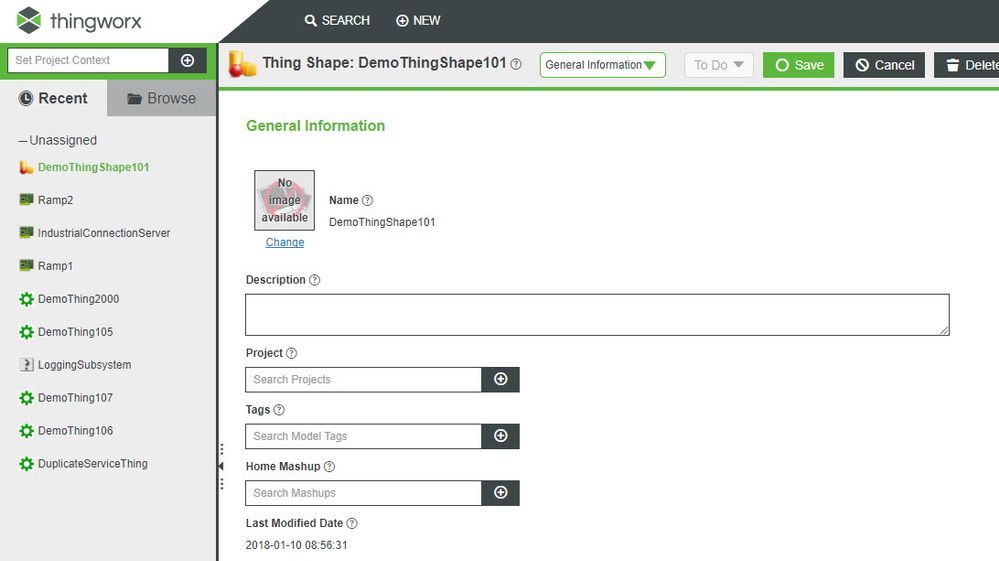The width and height of the screenshot is (999, 561).
Task: Collapse the Unassigned group
Action: click(x=23, y=140)
